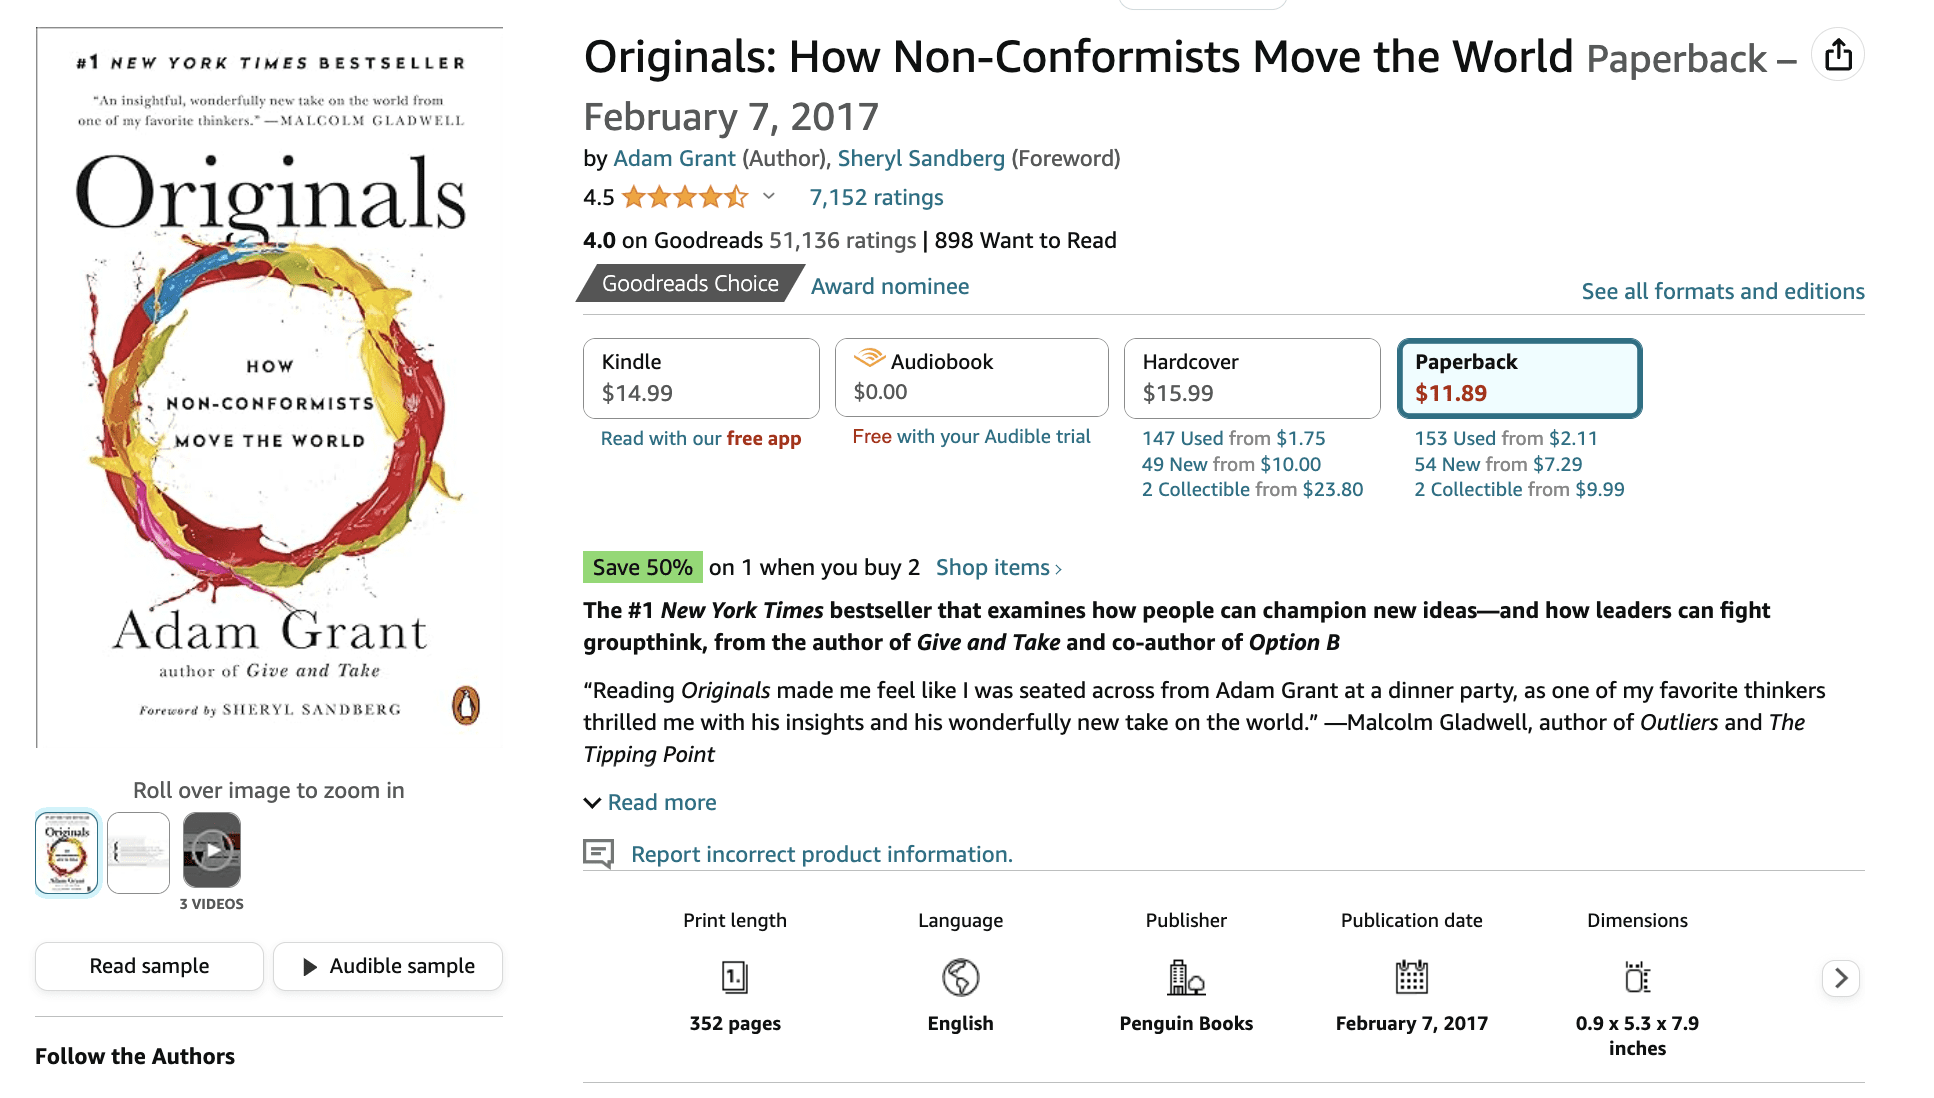Select the Audiobook format option
The height and width of the screenshot is (1098, 1934).
(971, 377)
